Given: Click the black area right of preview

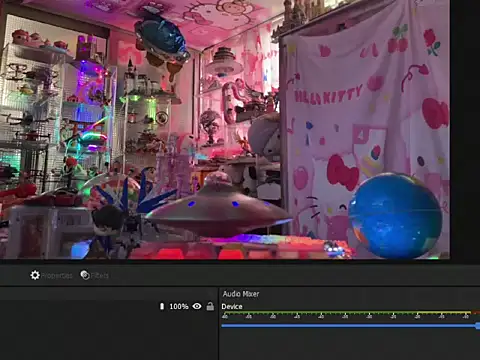Looking at the screenshot, I should pos(465,130).
